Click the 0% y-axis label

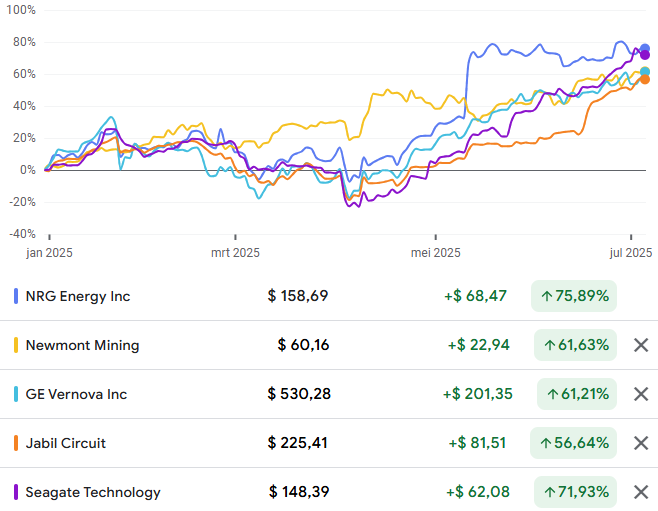(28, 170)
